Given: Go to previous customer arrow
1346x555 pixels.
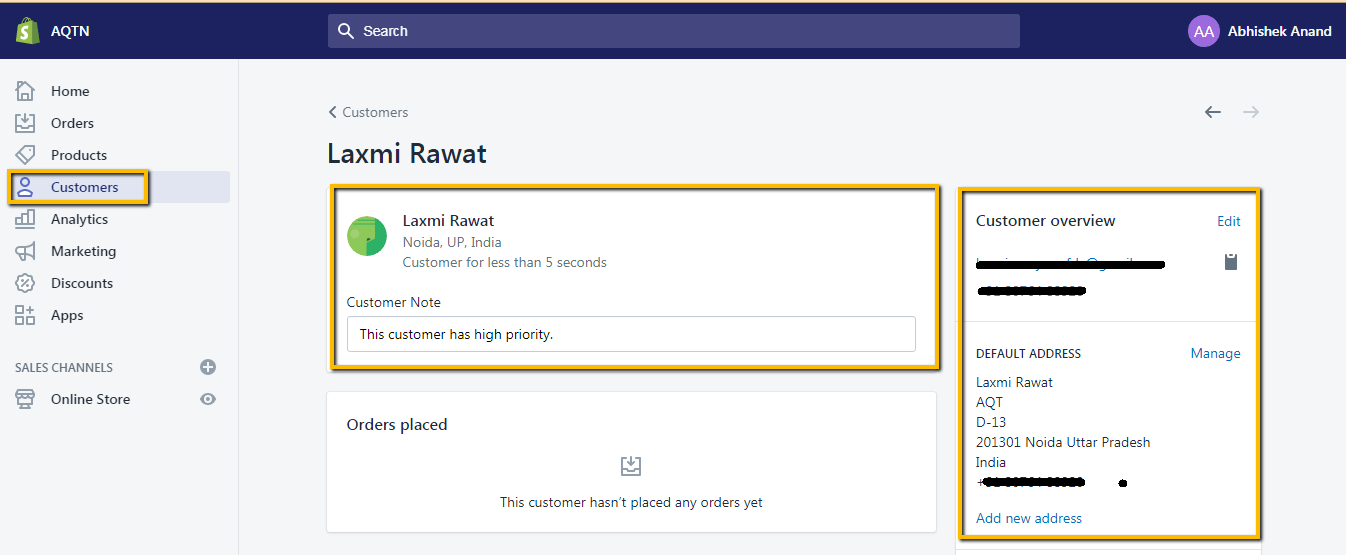Looking at the screenshot, I should click(x=1213, y=112).
